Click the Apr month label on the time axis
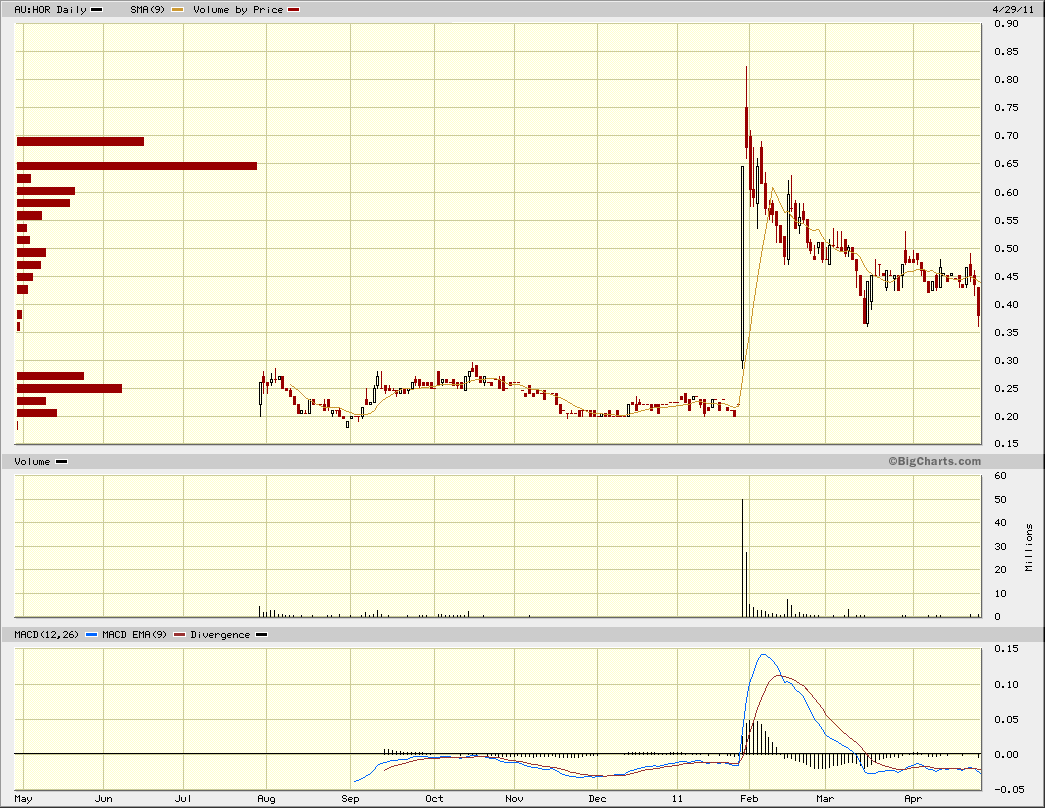 [913, 799]
